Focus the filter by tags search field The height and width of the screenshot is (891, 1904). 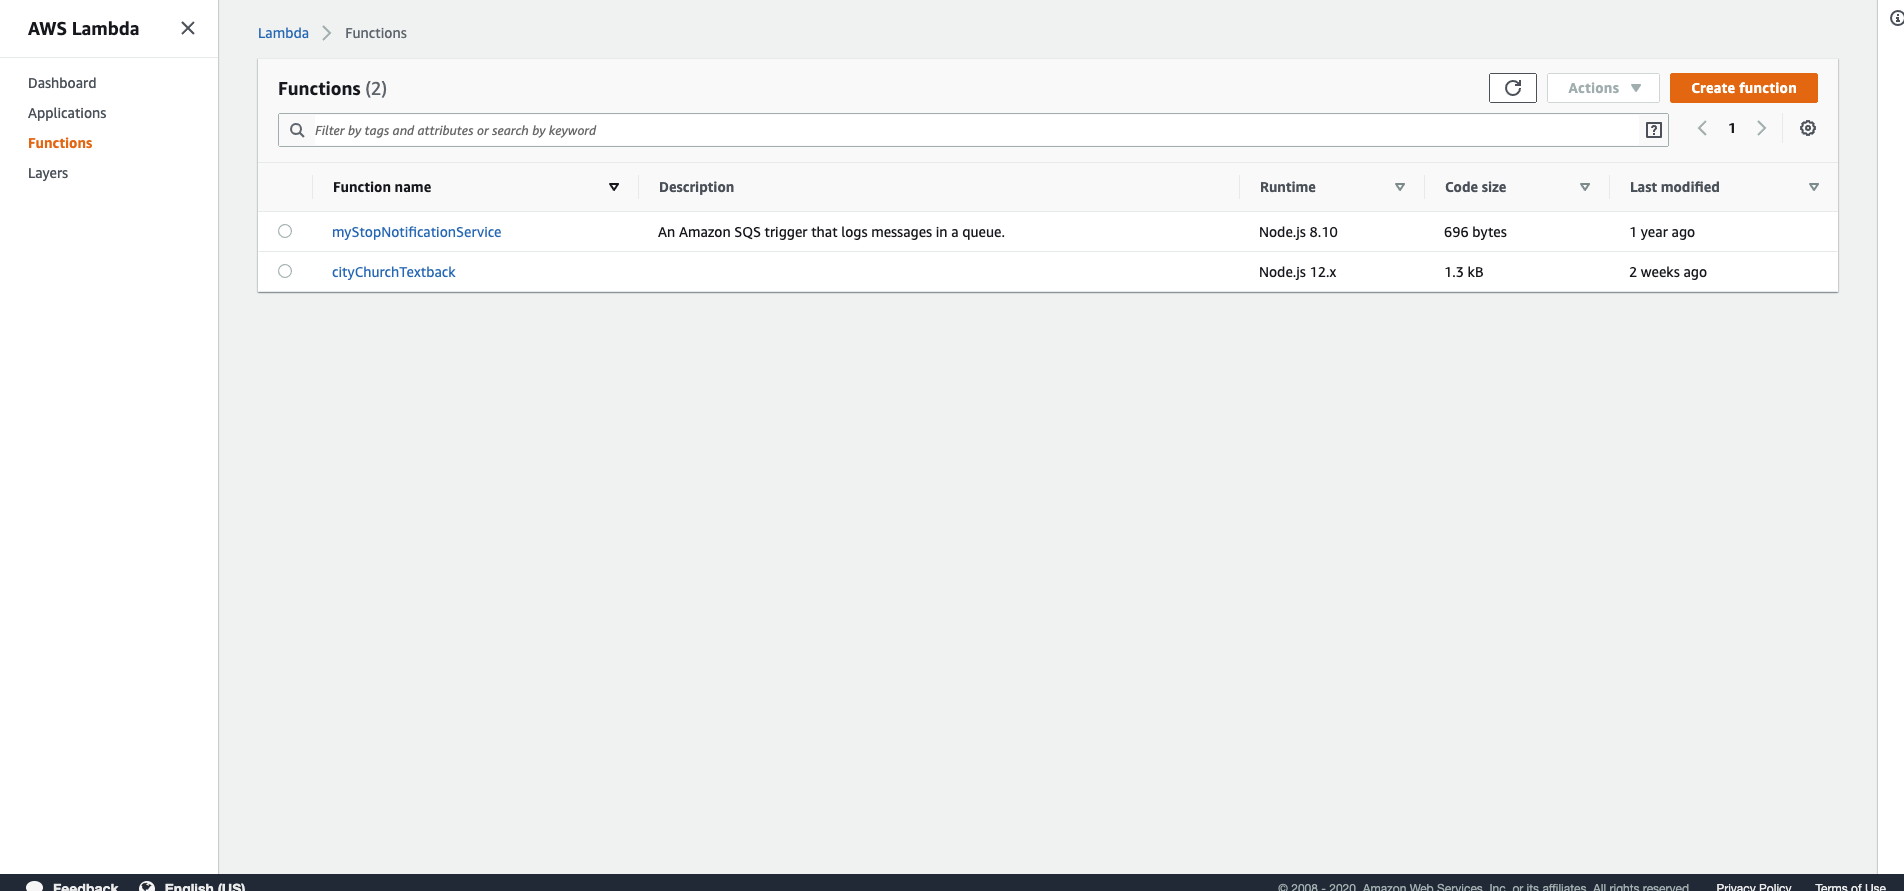(973, 130)
